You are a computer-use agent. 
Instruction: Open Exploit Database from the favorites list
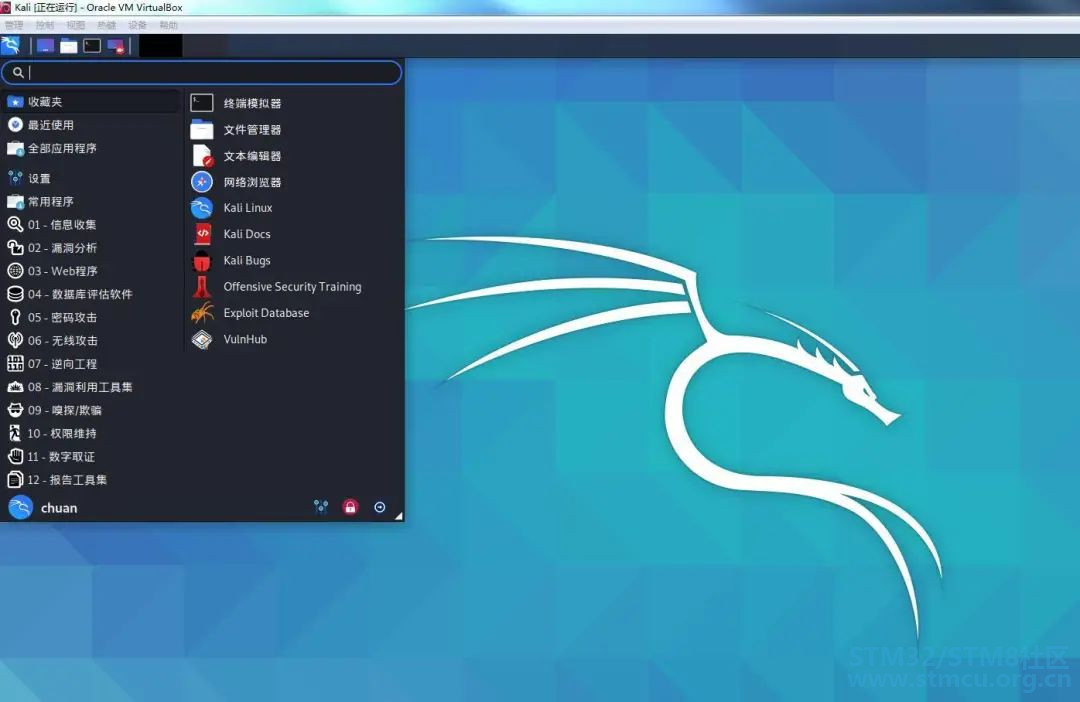[265, 313]
